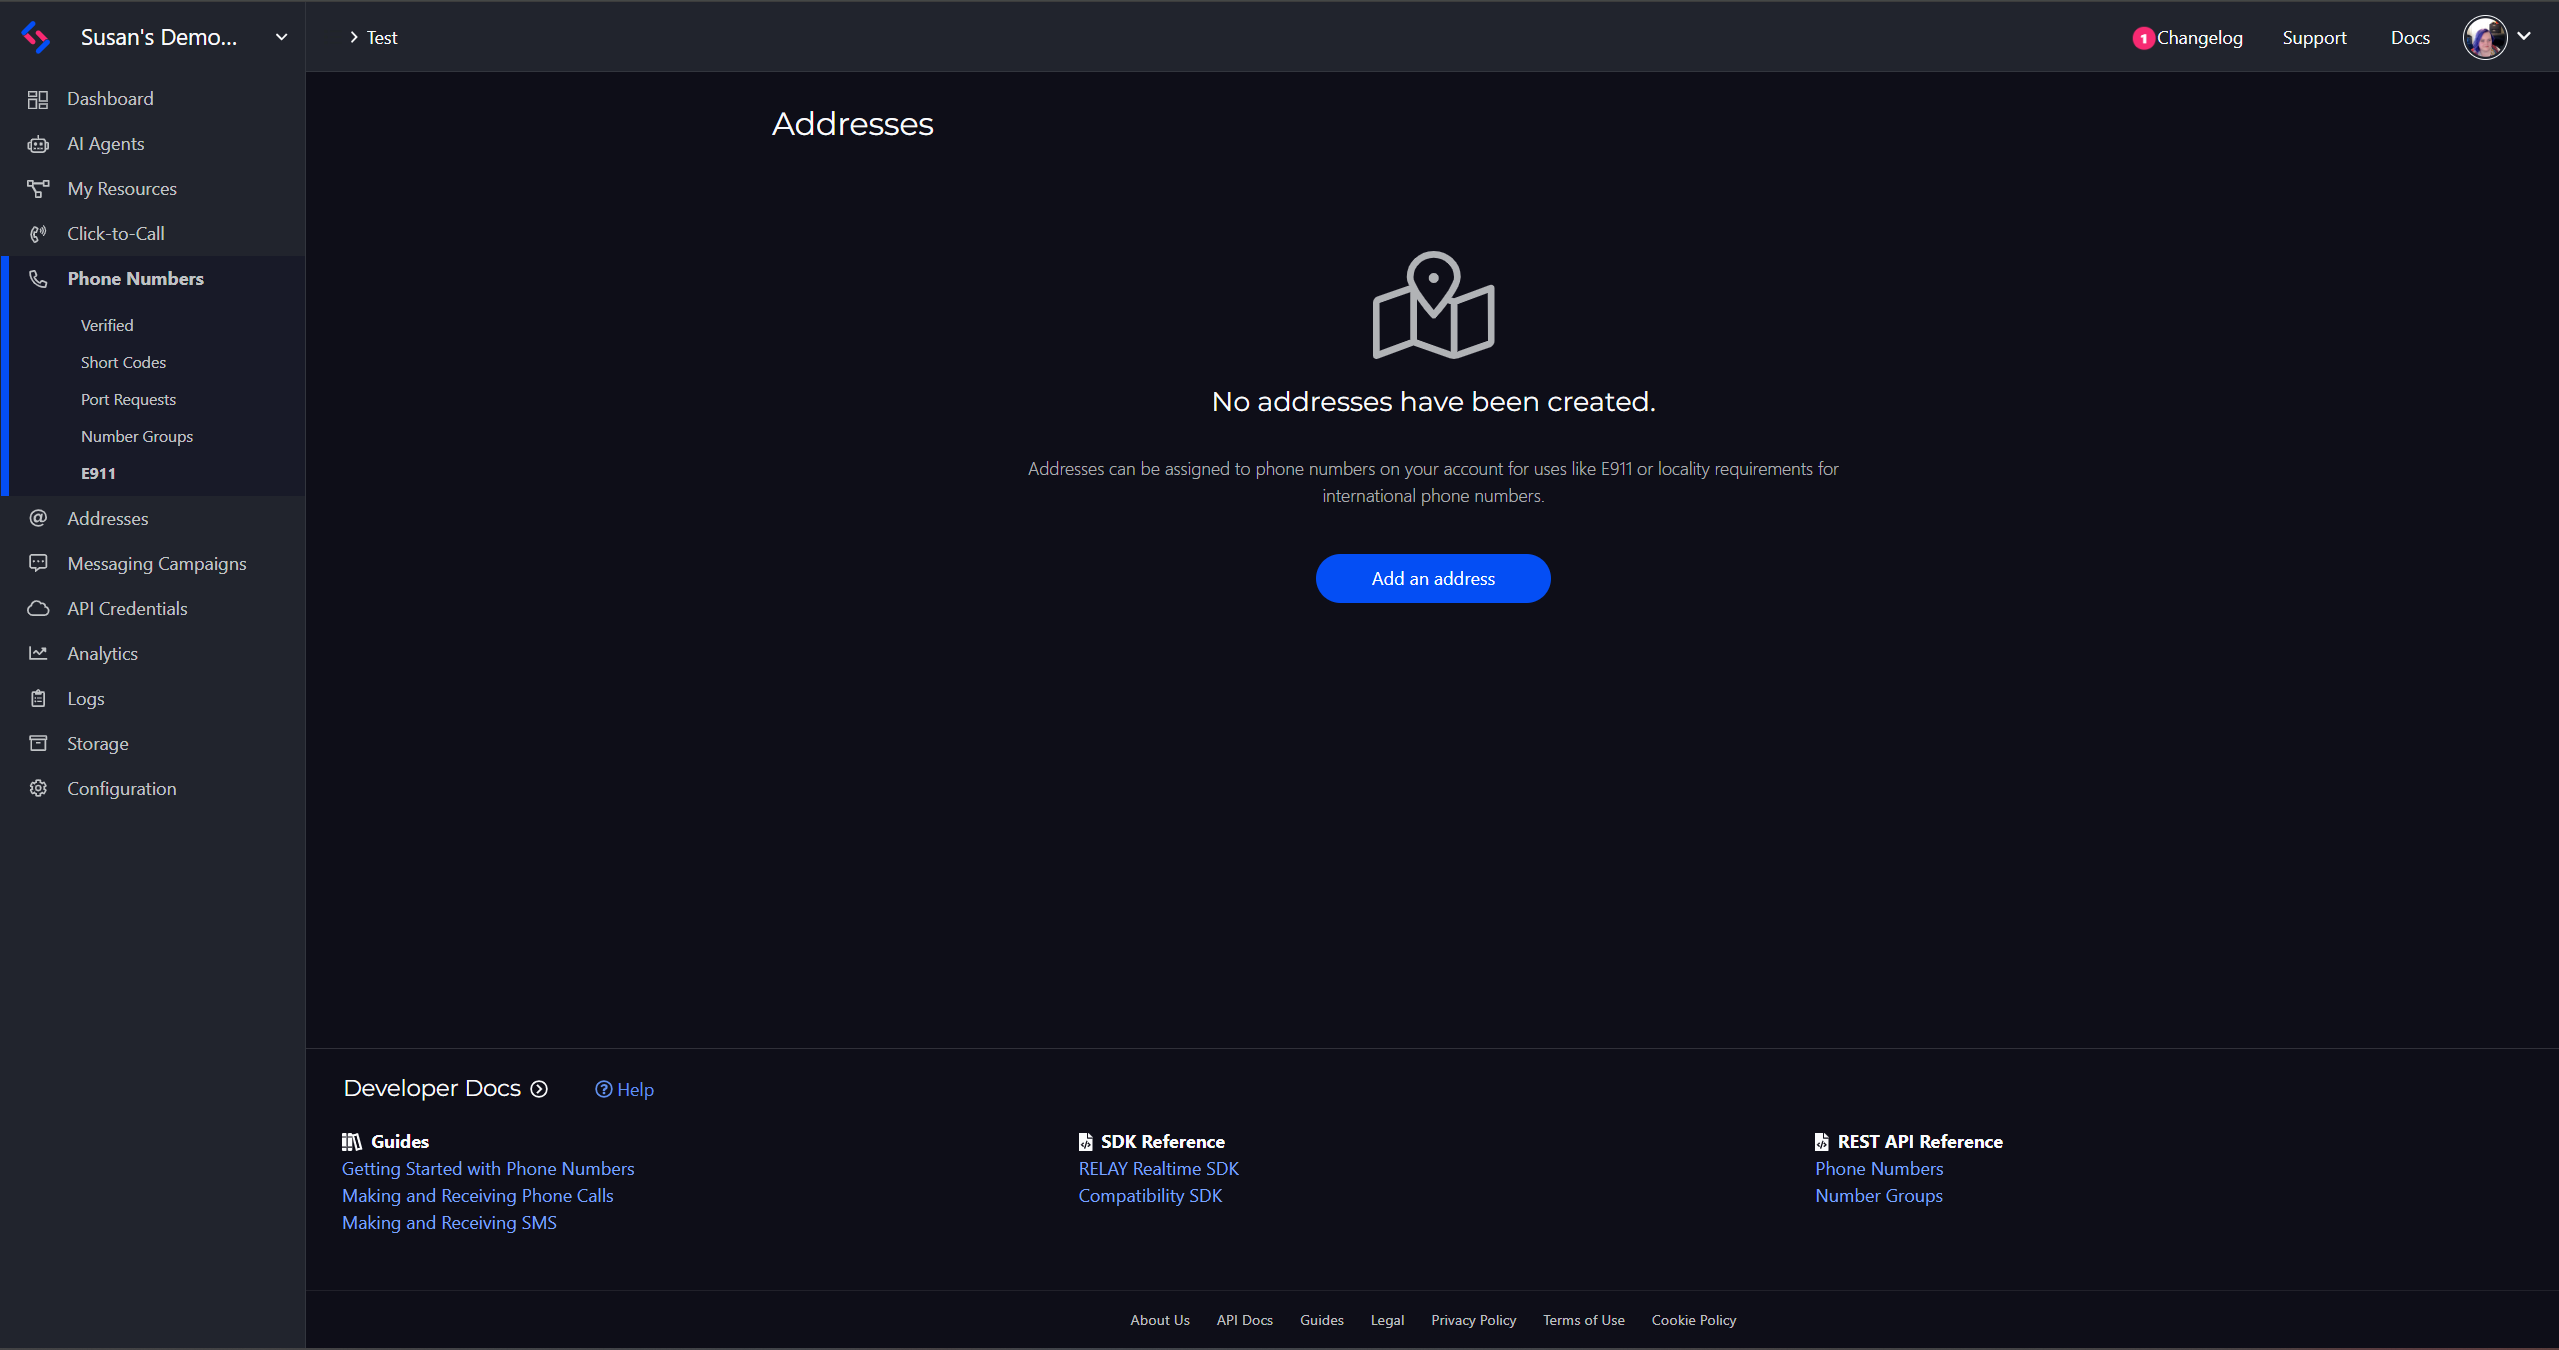Open the Compatibility SDK link

pyautogui.click(x=1150, y=1195)
